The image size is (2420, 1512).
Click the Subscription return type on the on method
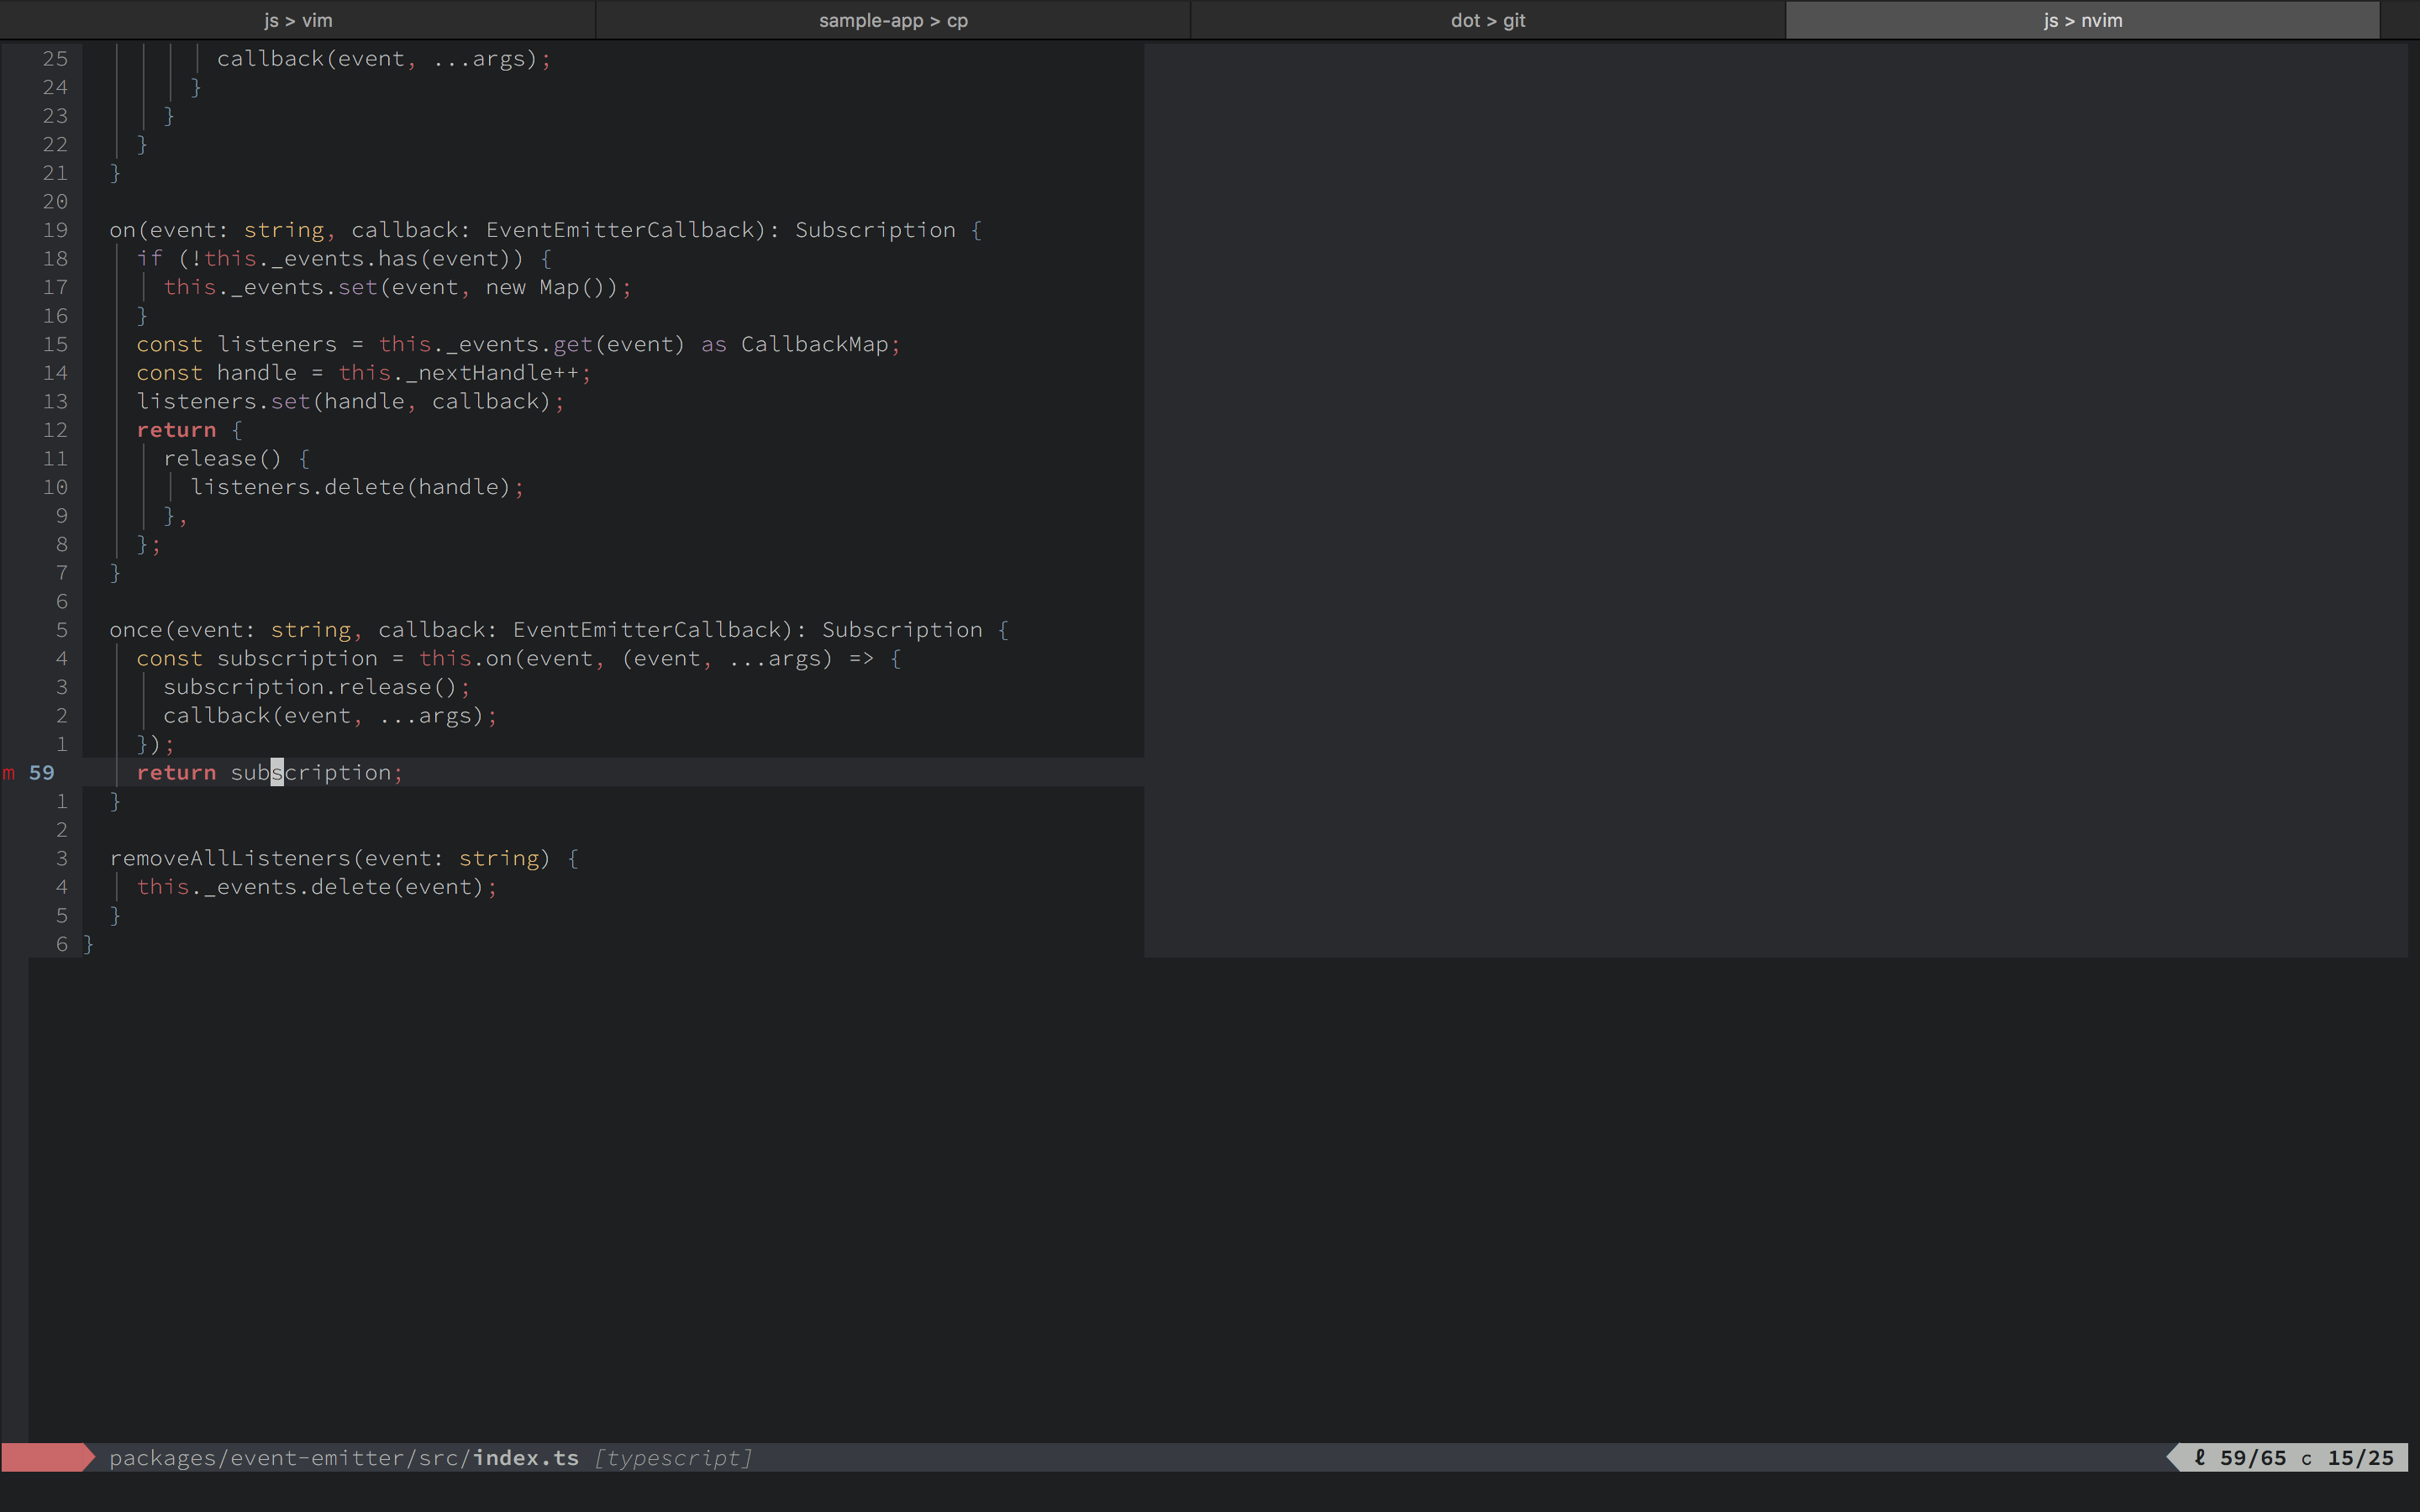click(x=875, y=229)
